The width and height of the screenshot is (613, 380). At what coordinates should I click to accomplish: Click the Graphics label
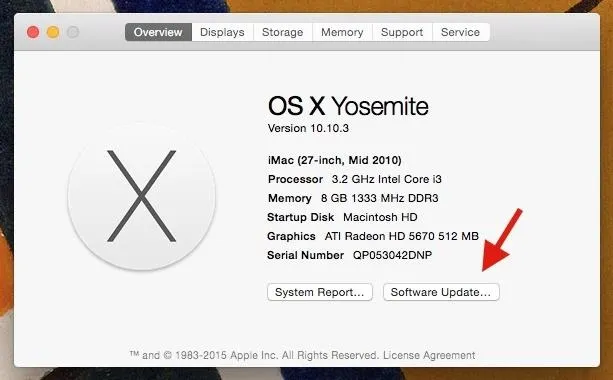(x=291, y=236)
